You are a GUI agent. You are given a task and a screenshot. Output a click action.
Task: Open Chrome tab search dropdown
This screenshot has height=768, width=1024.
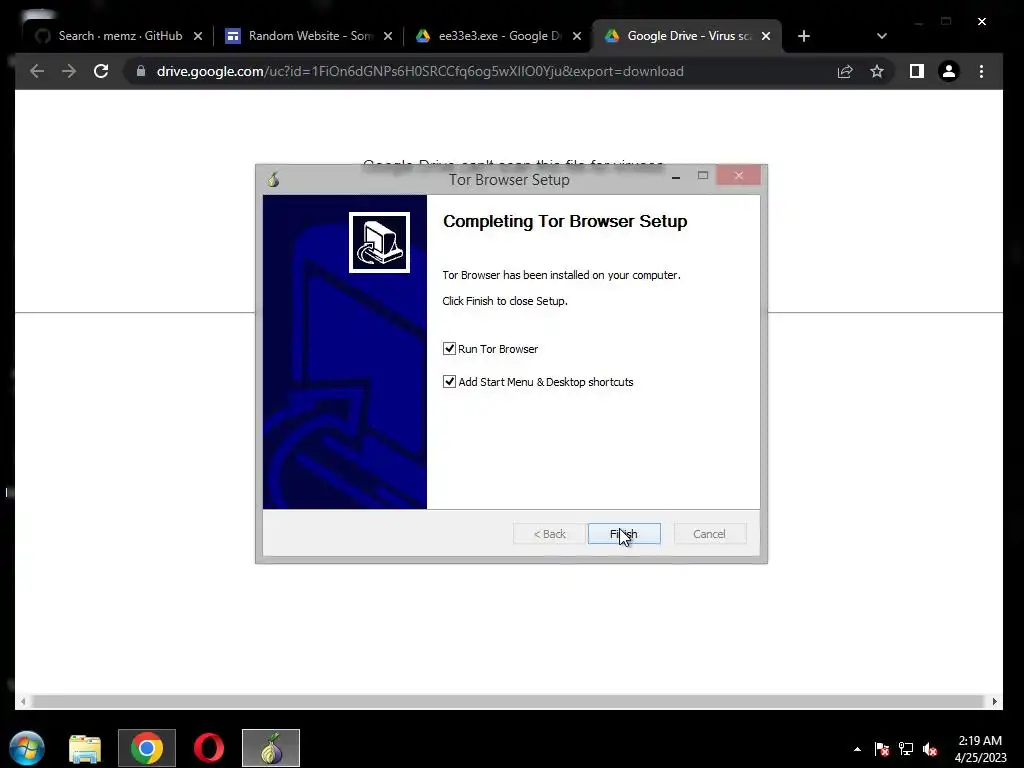click(882, 37)
